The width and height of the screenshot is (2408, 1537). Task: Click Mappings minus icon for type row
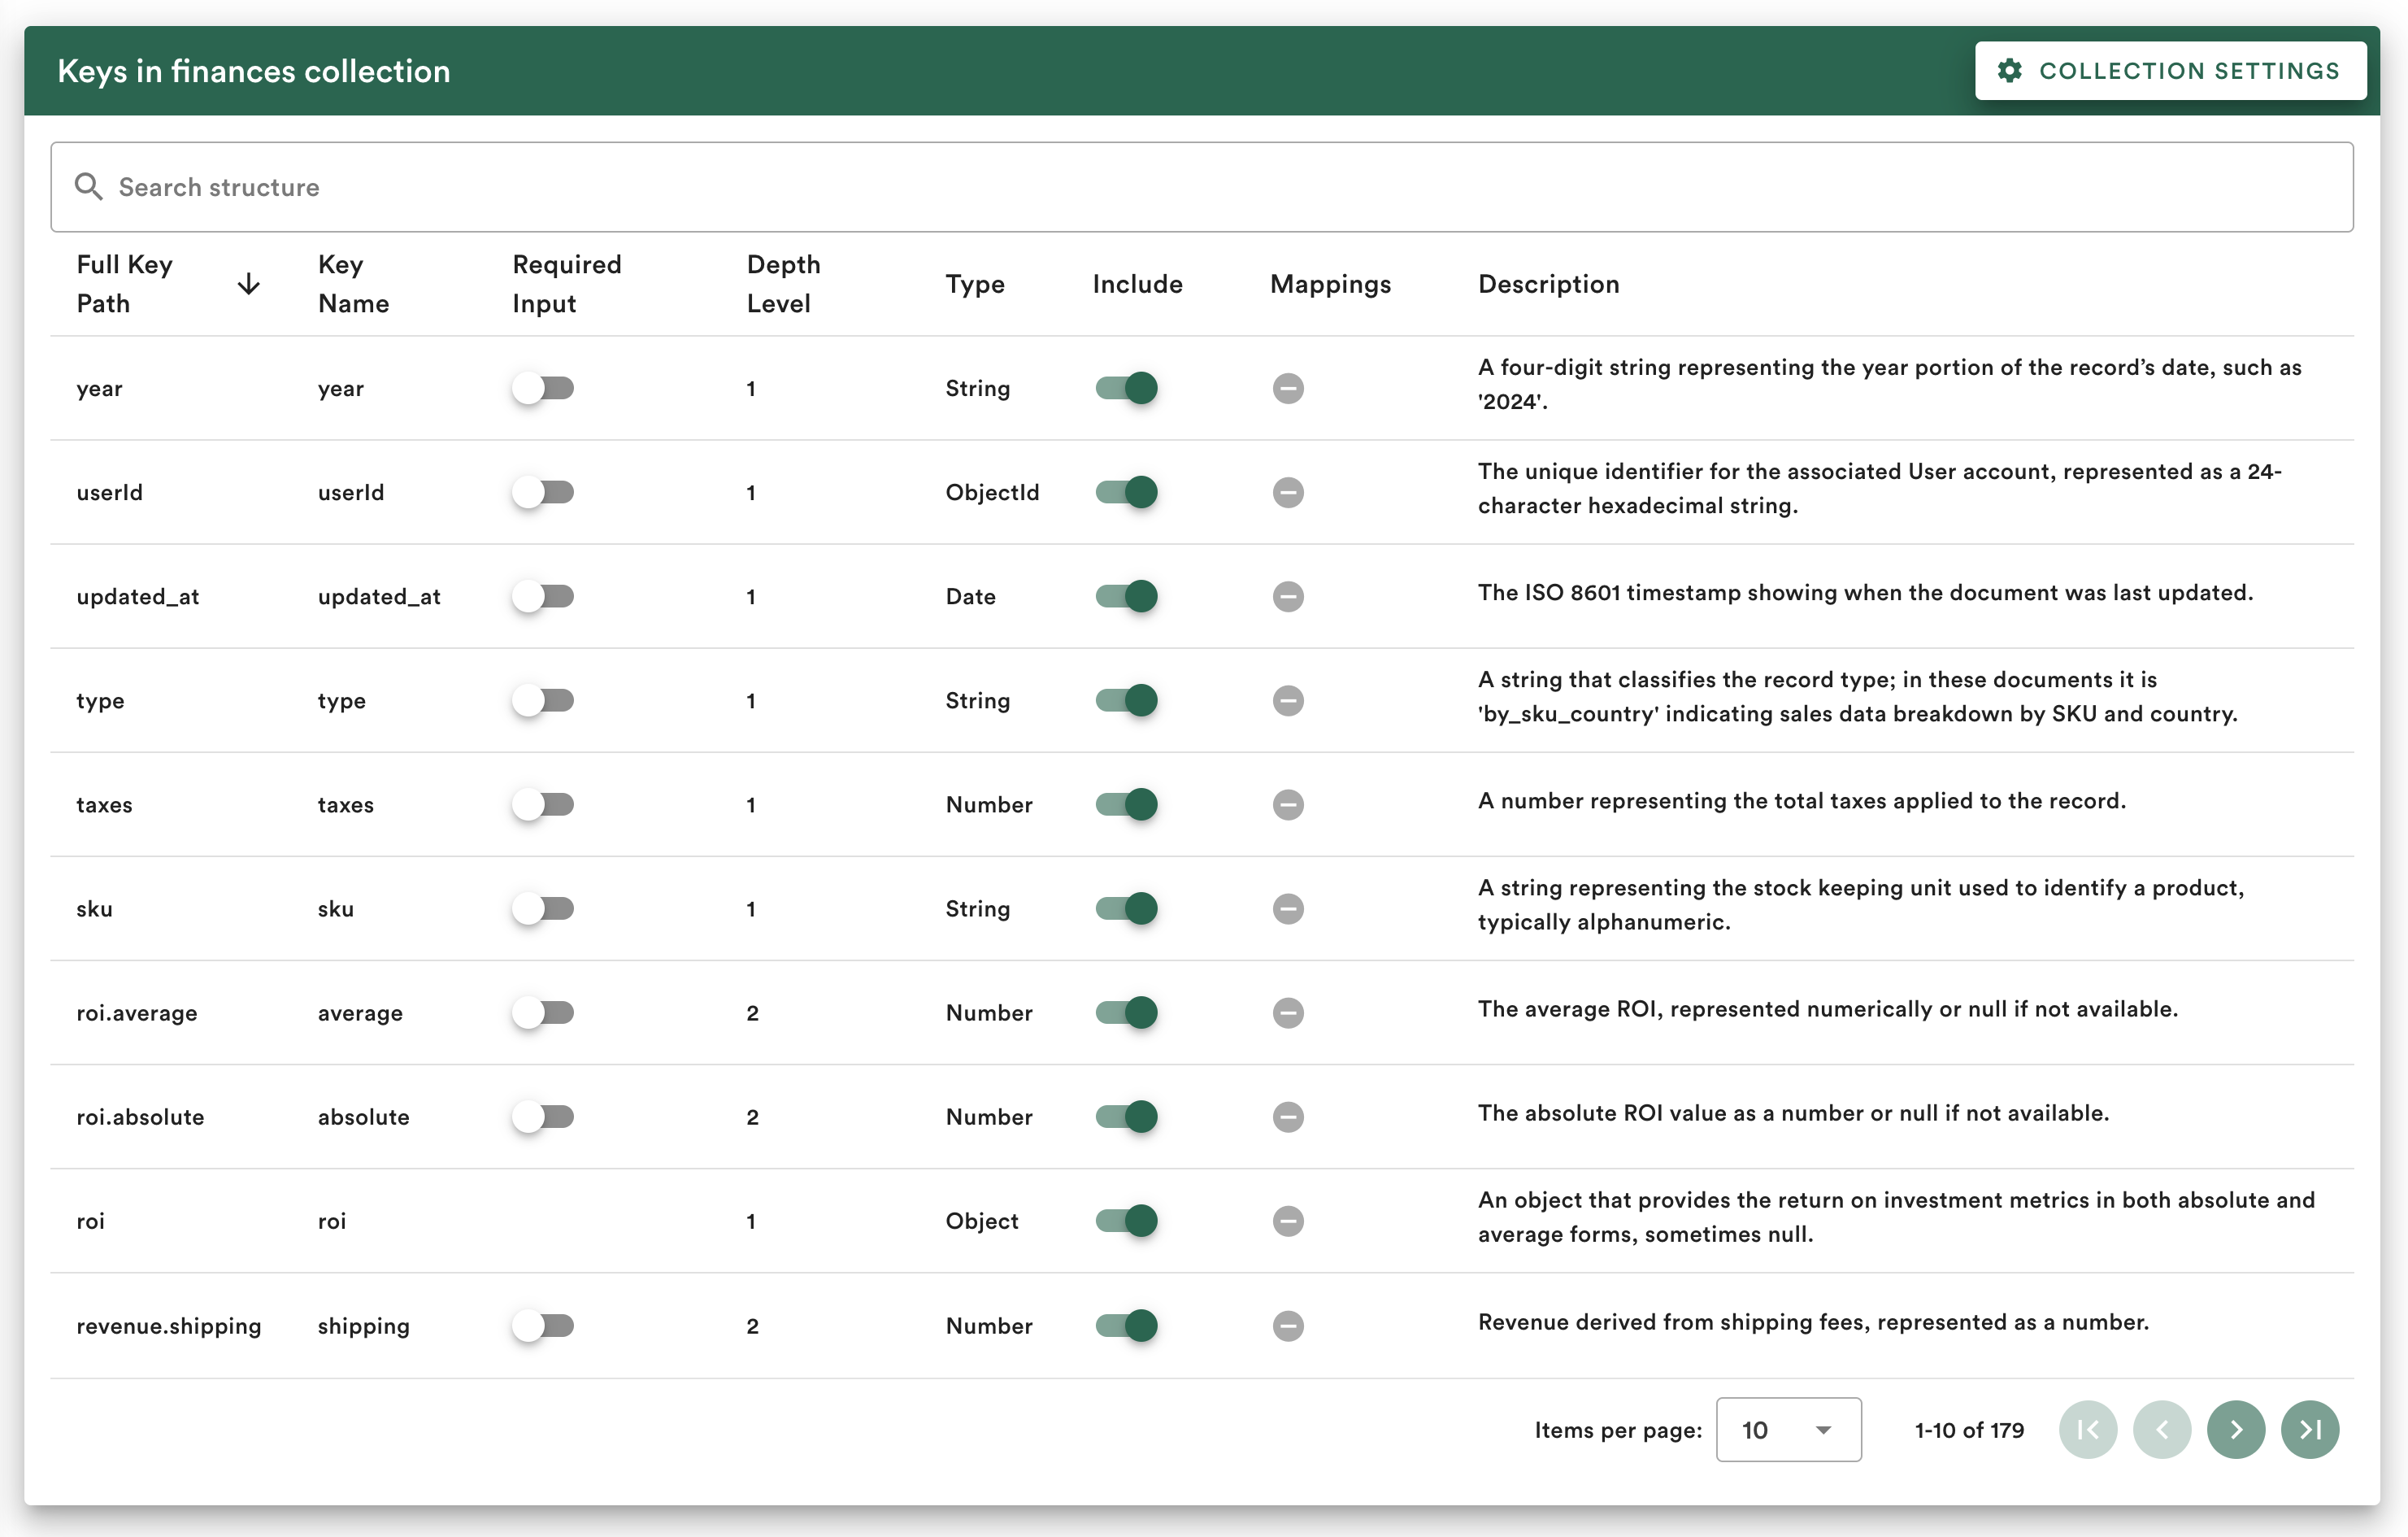(1288, 700)
